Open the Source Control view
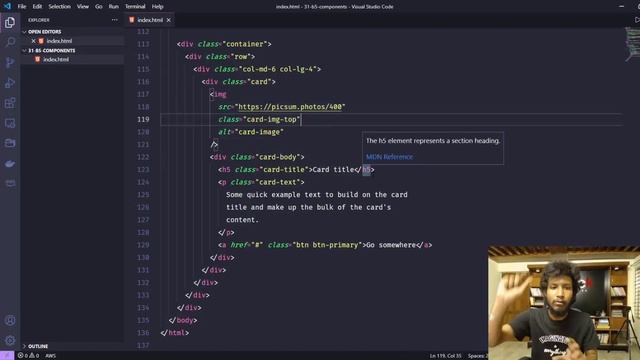Screen dimensions: 640x360 [10, 62]
